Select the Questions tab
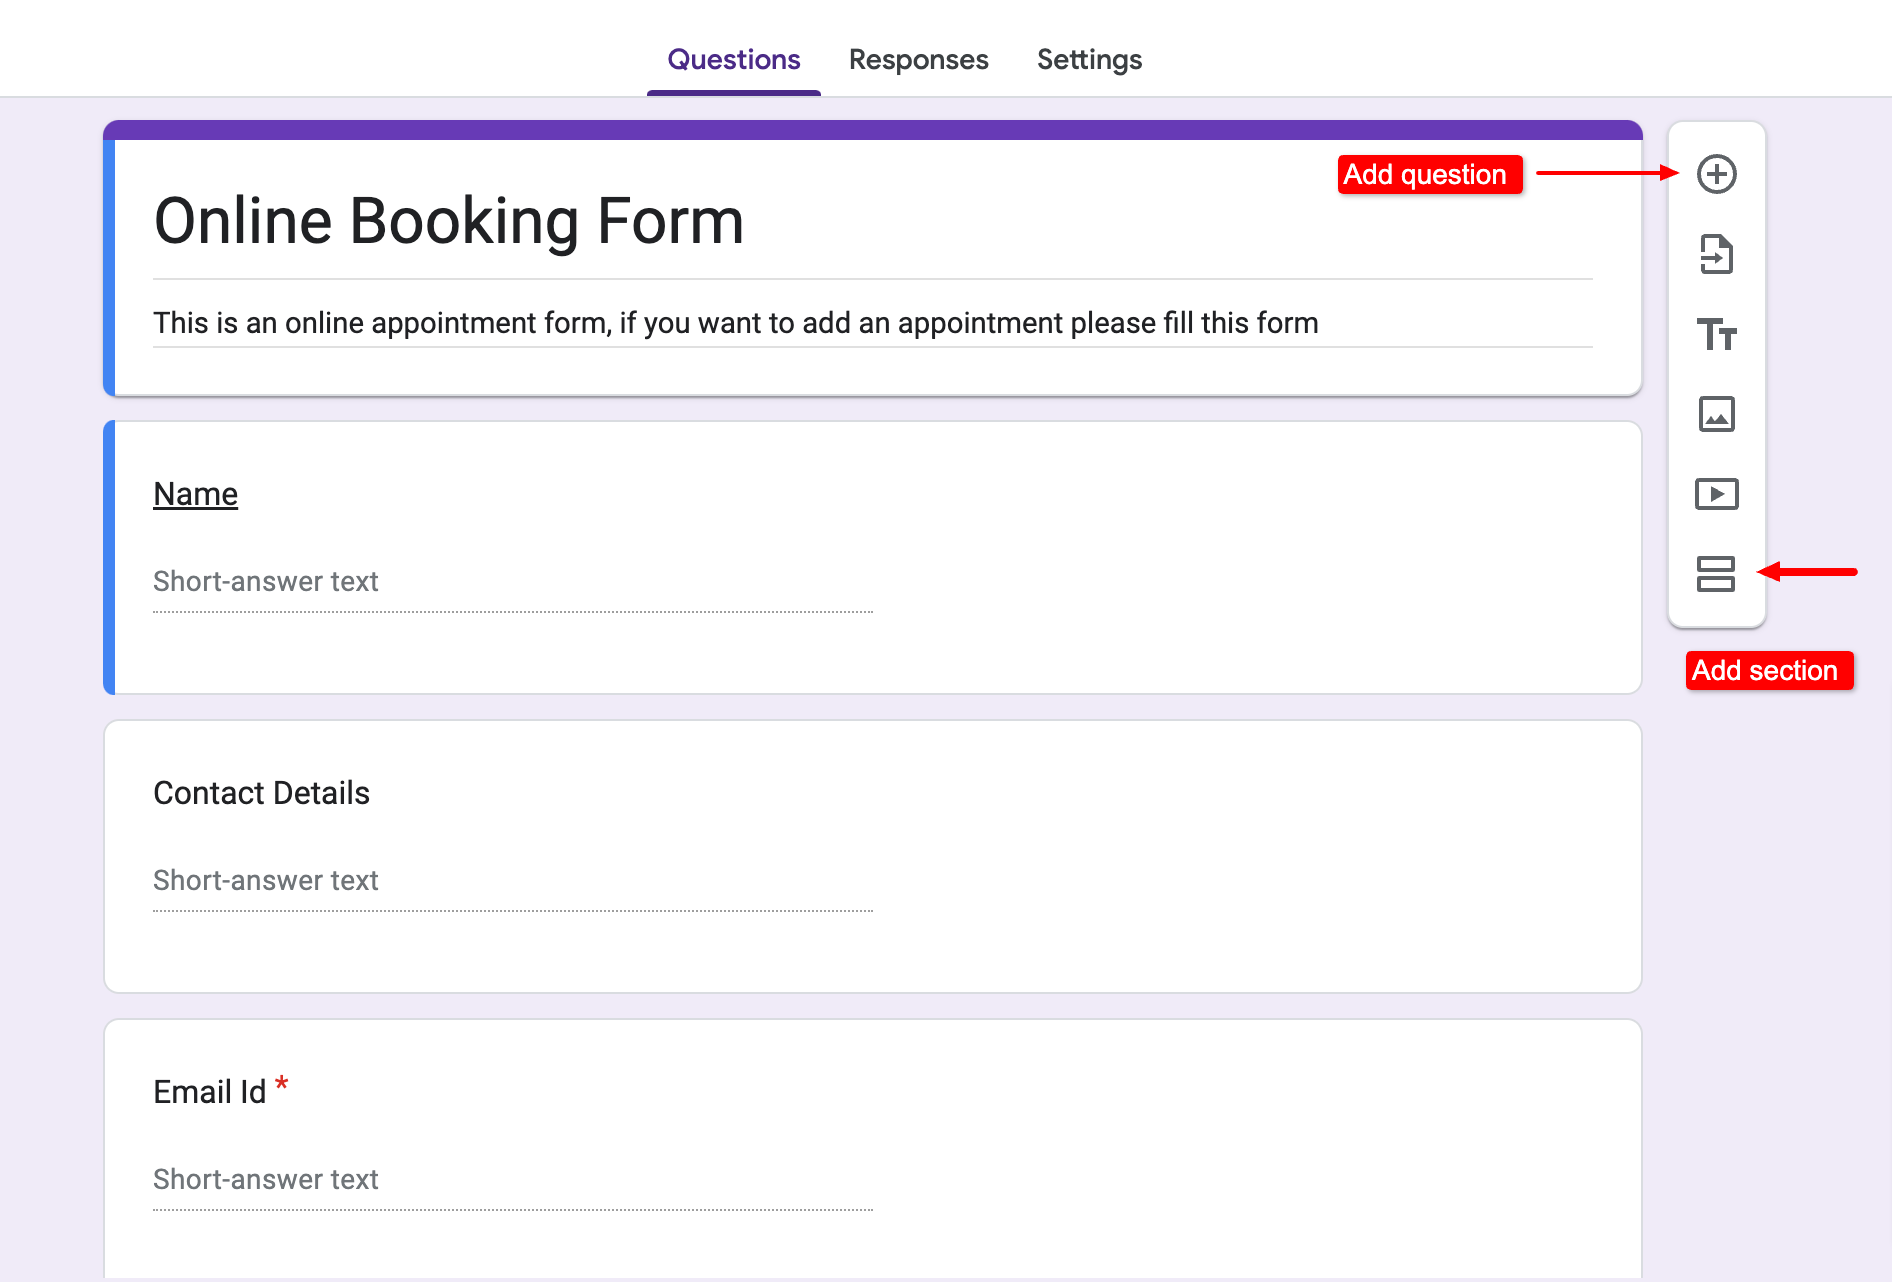 pyautogui.click(x=733, y=59)
